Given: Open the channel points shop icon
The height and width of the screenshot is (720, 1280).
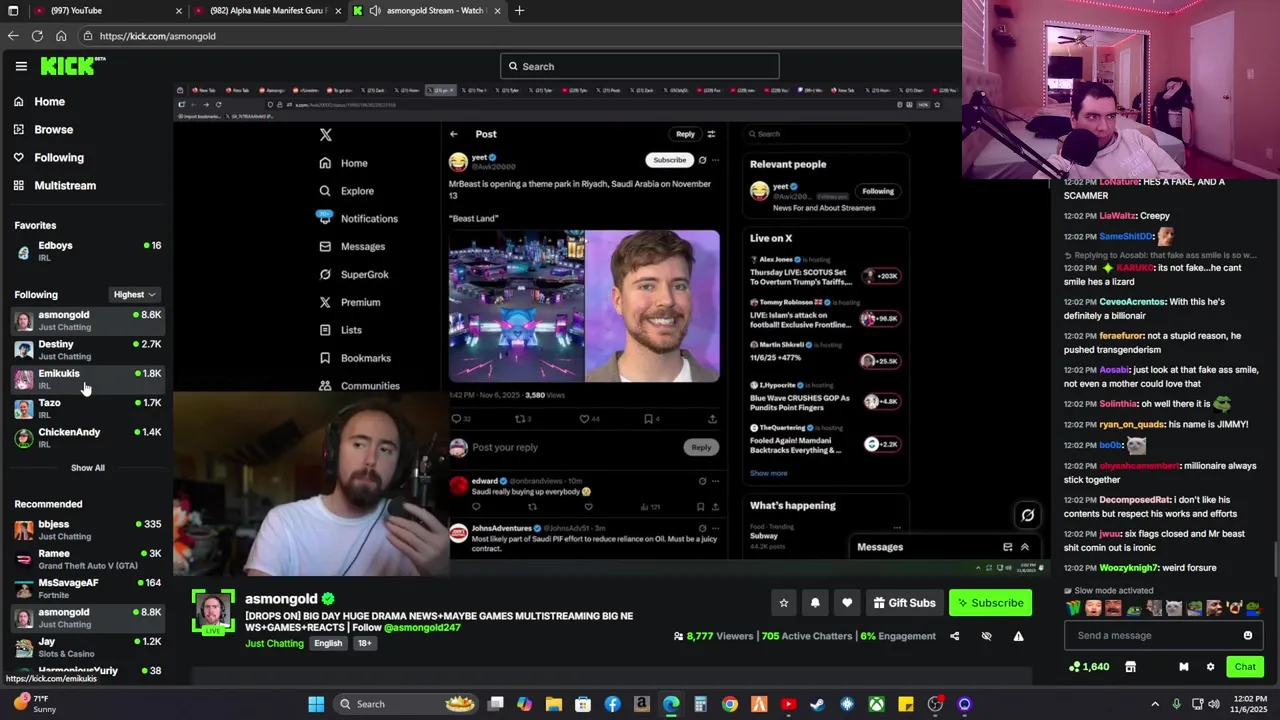Looking at the screenshot, I should pos(1130,667).
